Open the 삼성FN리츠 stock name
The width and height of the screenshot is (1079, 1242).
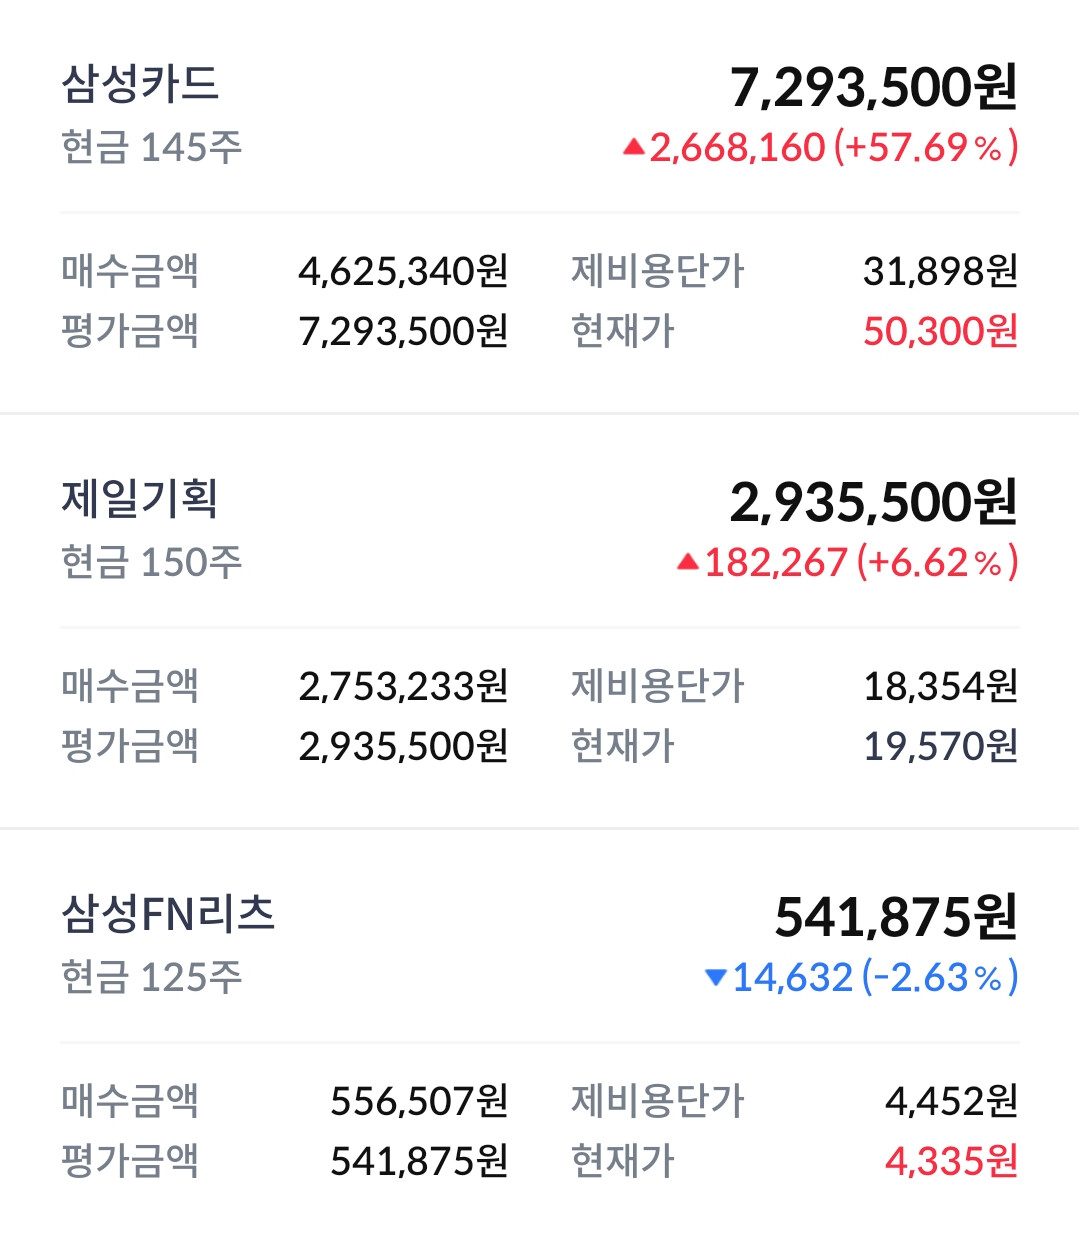point(168,913)
